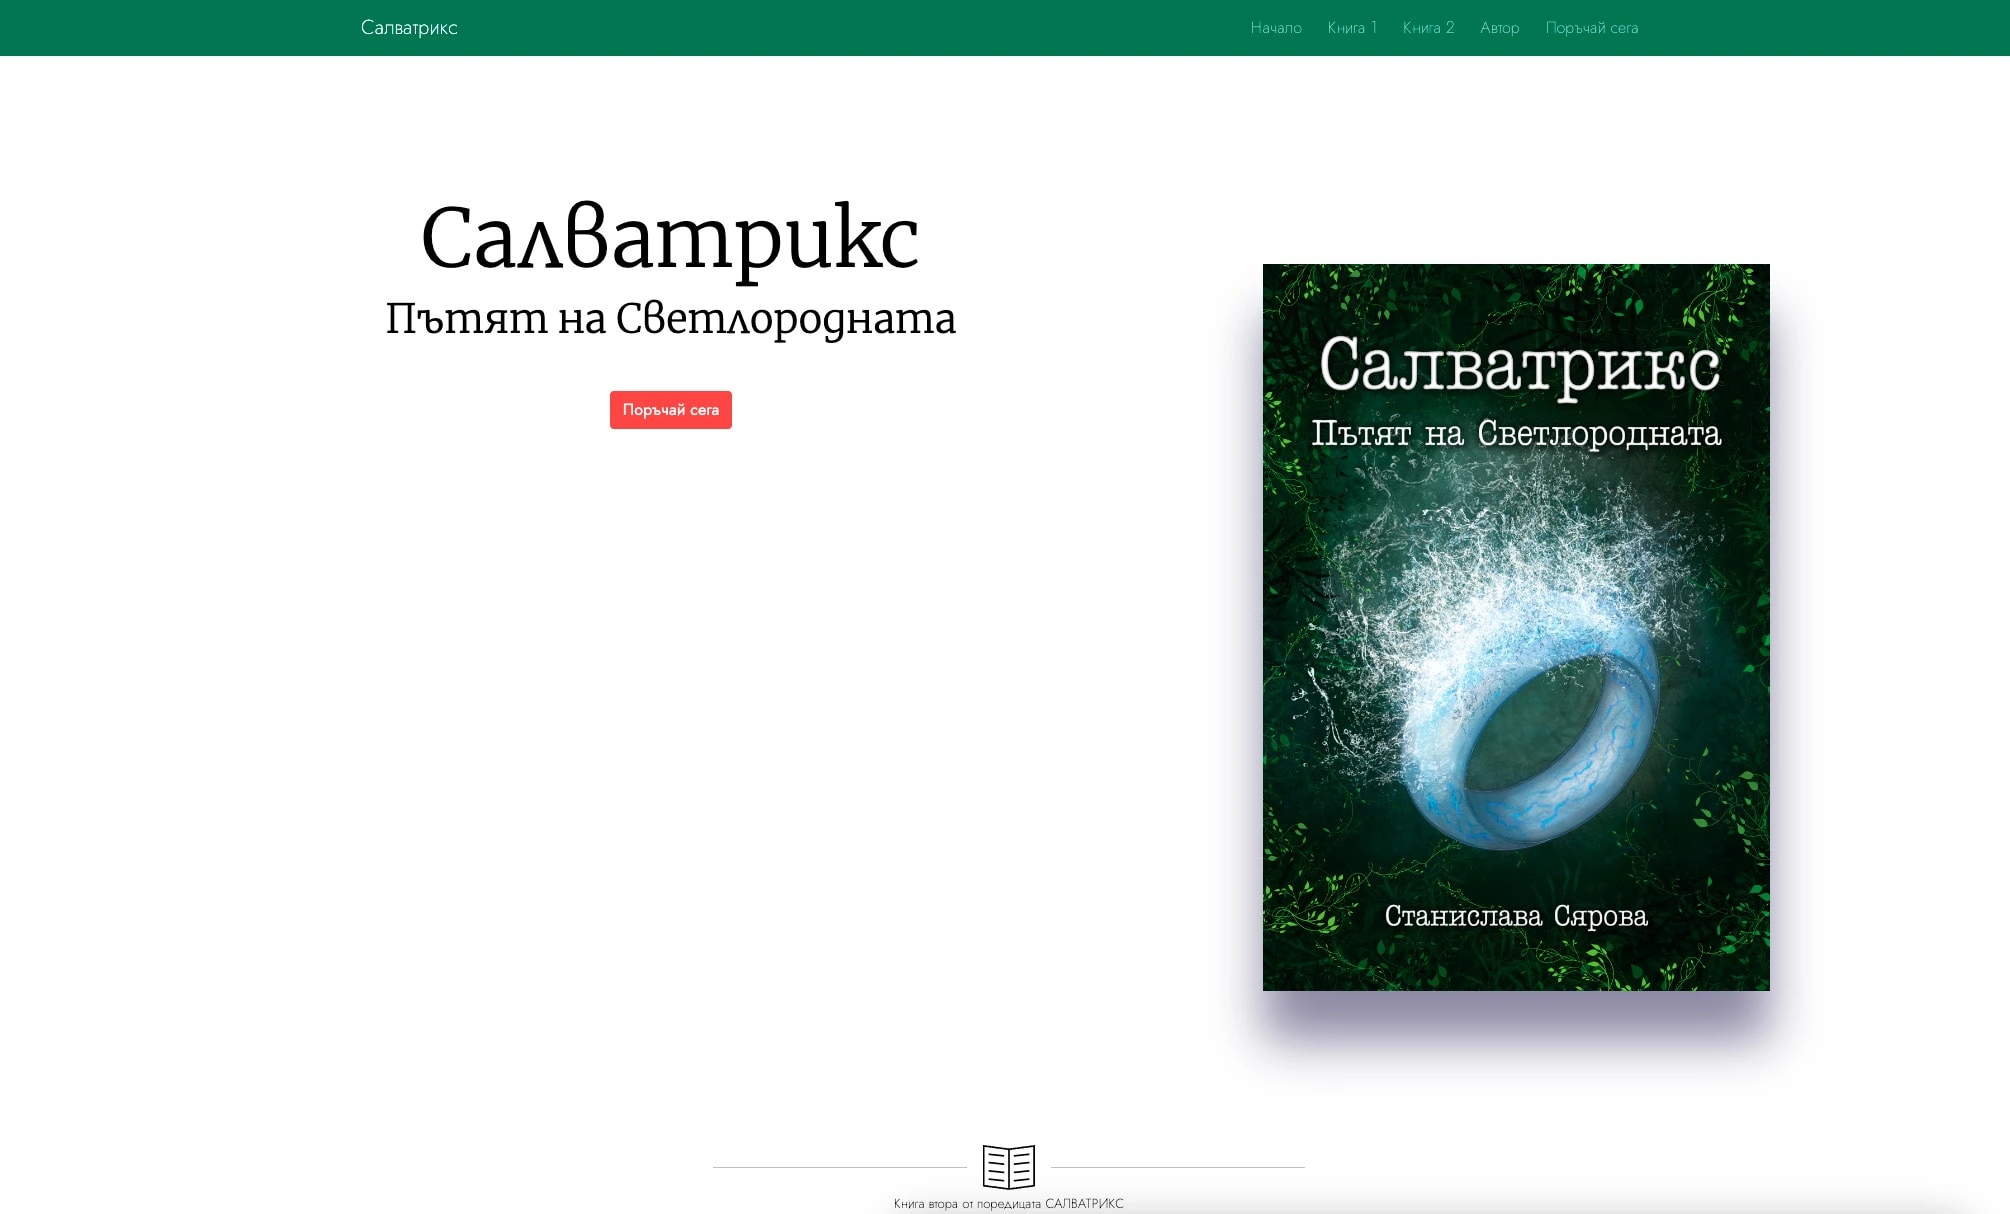The height and width of the screenshot is (1214, 2010).
Task: Click the open book divider icon
Action: tap(1008, 1166)
